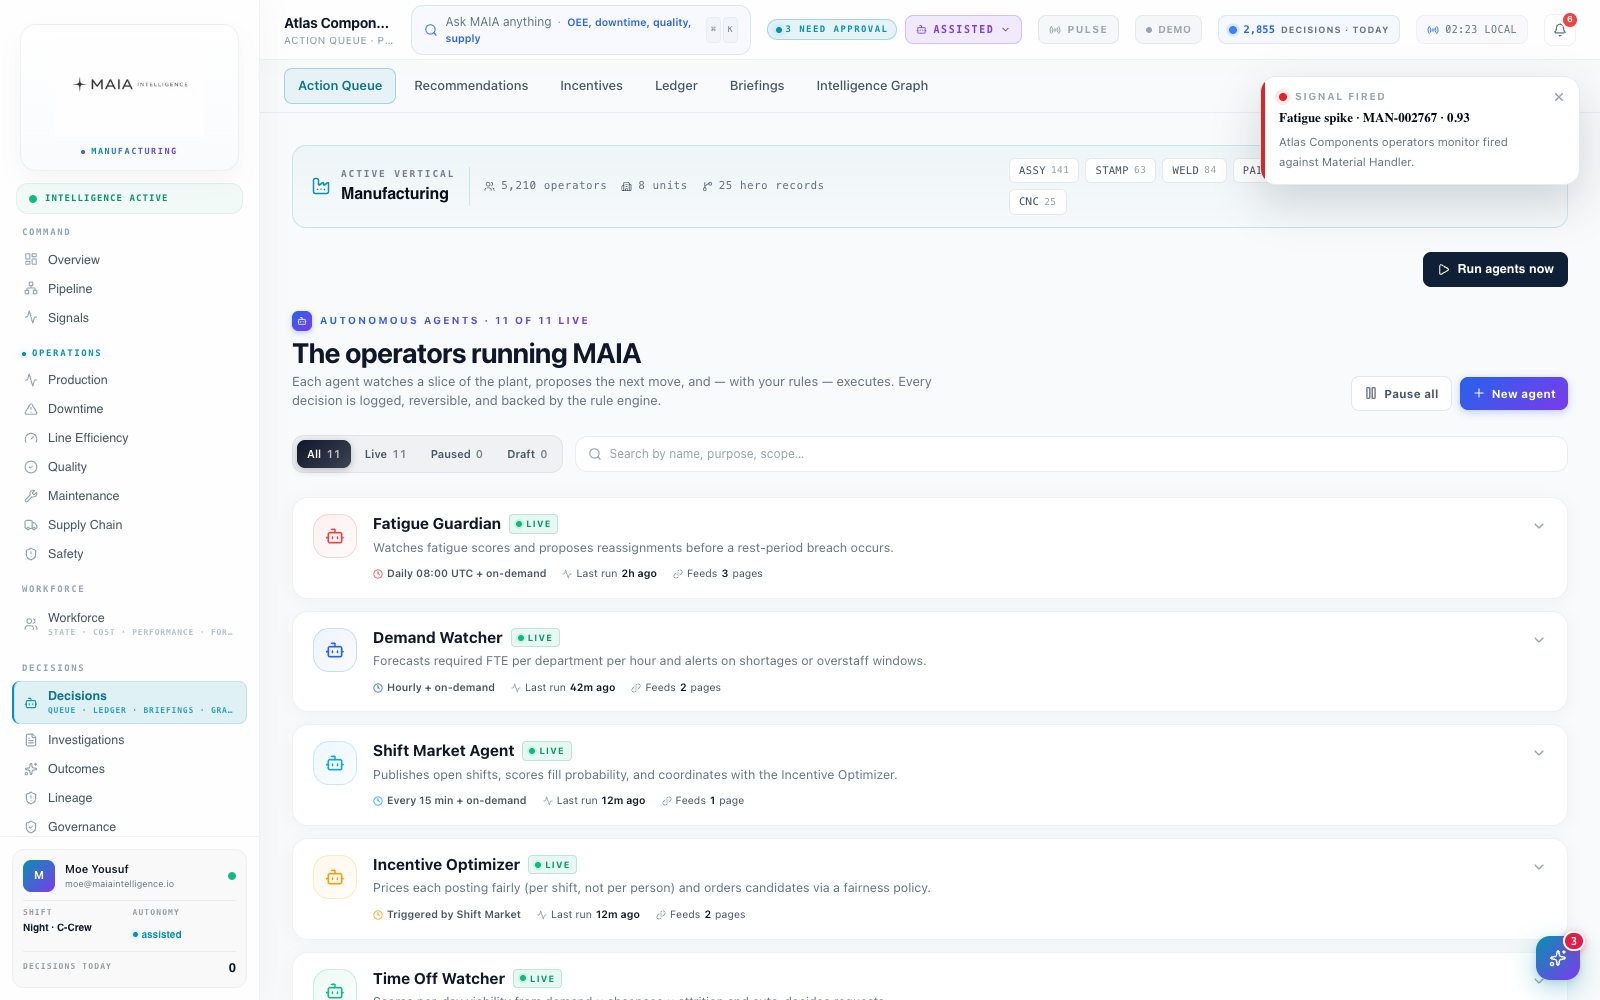1600x1000 pixels.
Task: Click the Overview sidebar icon
Action: pyautogui.click(x=31, y=259)
